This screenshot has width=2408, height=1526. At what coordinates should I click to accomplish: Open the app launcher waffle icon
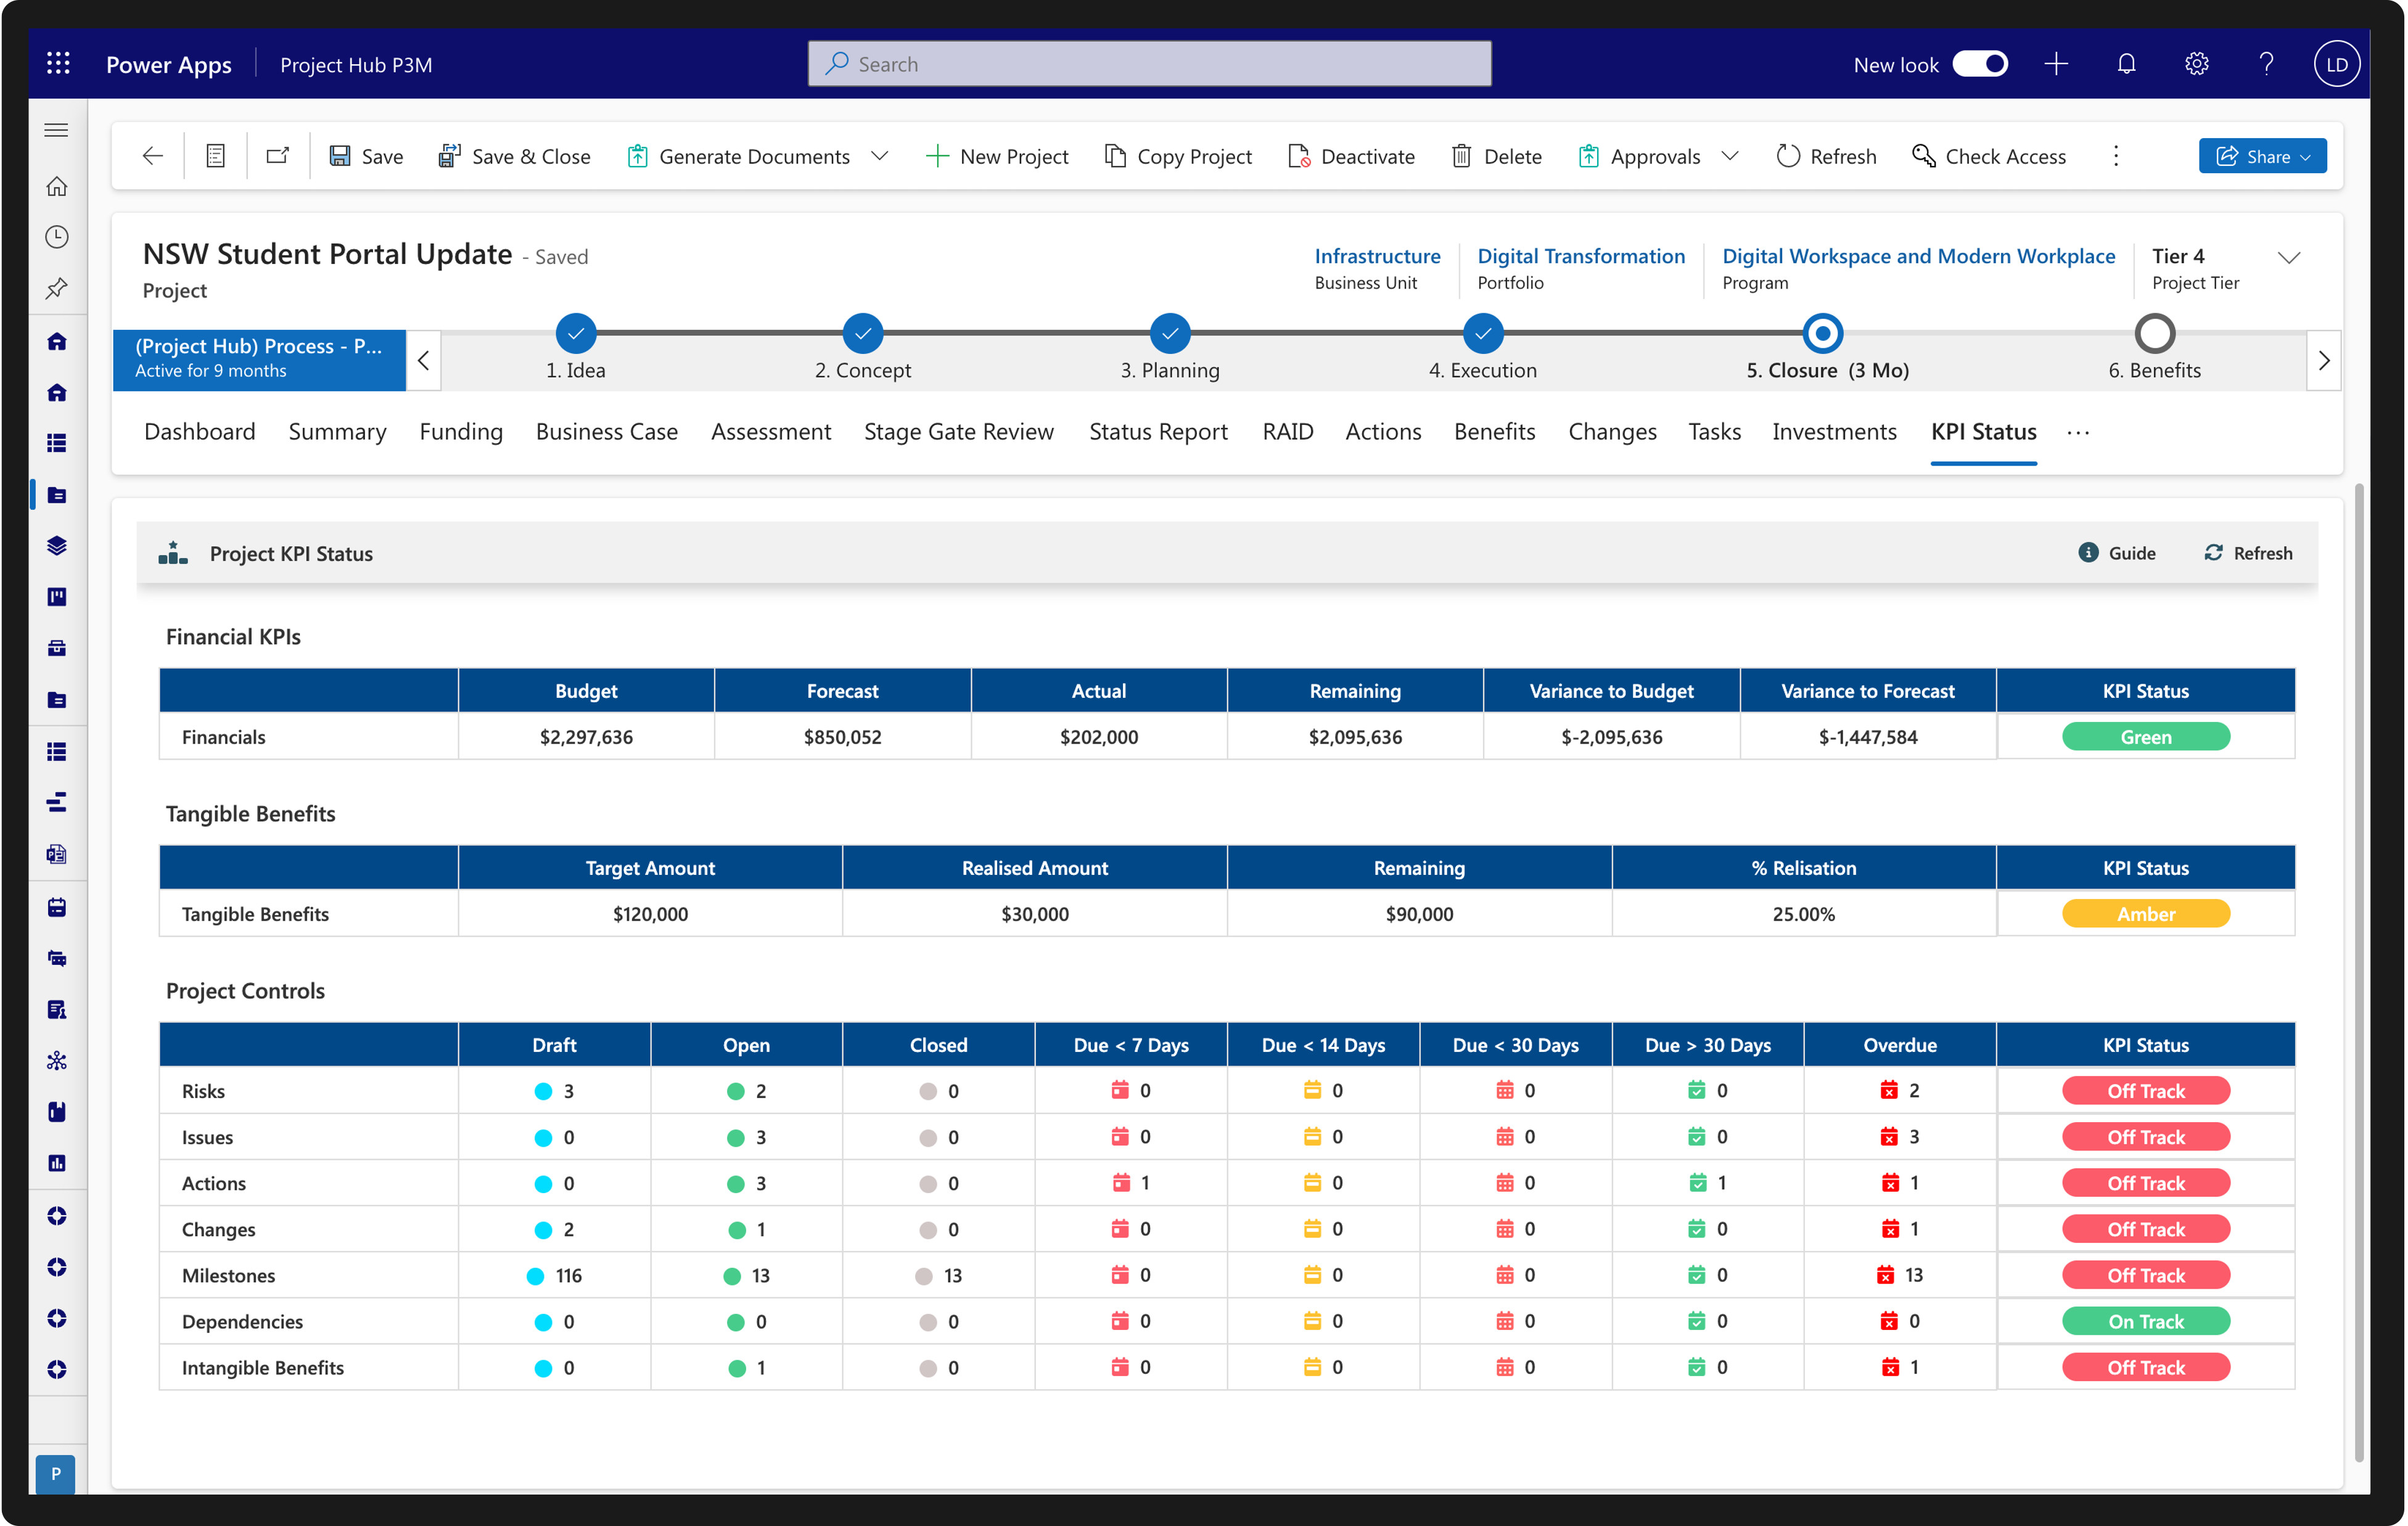coord(58,64)
